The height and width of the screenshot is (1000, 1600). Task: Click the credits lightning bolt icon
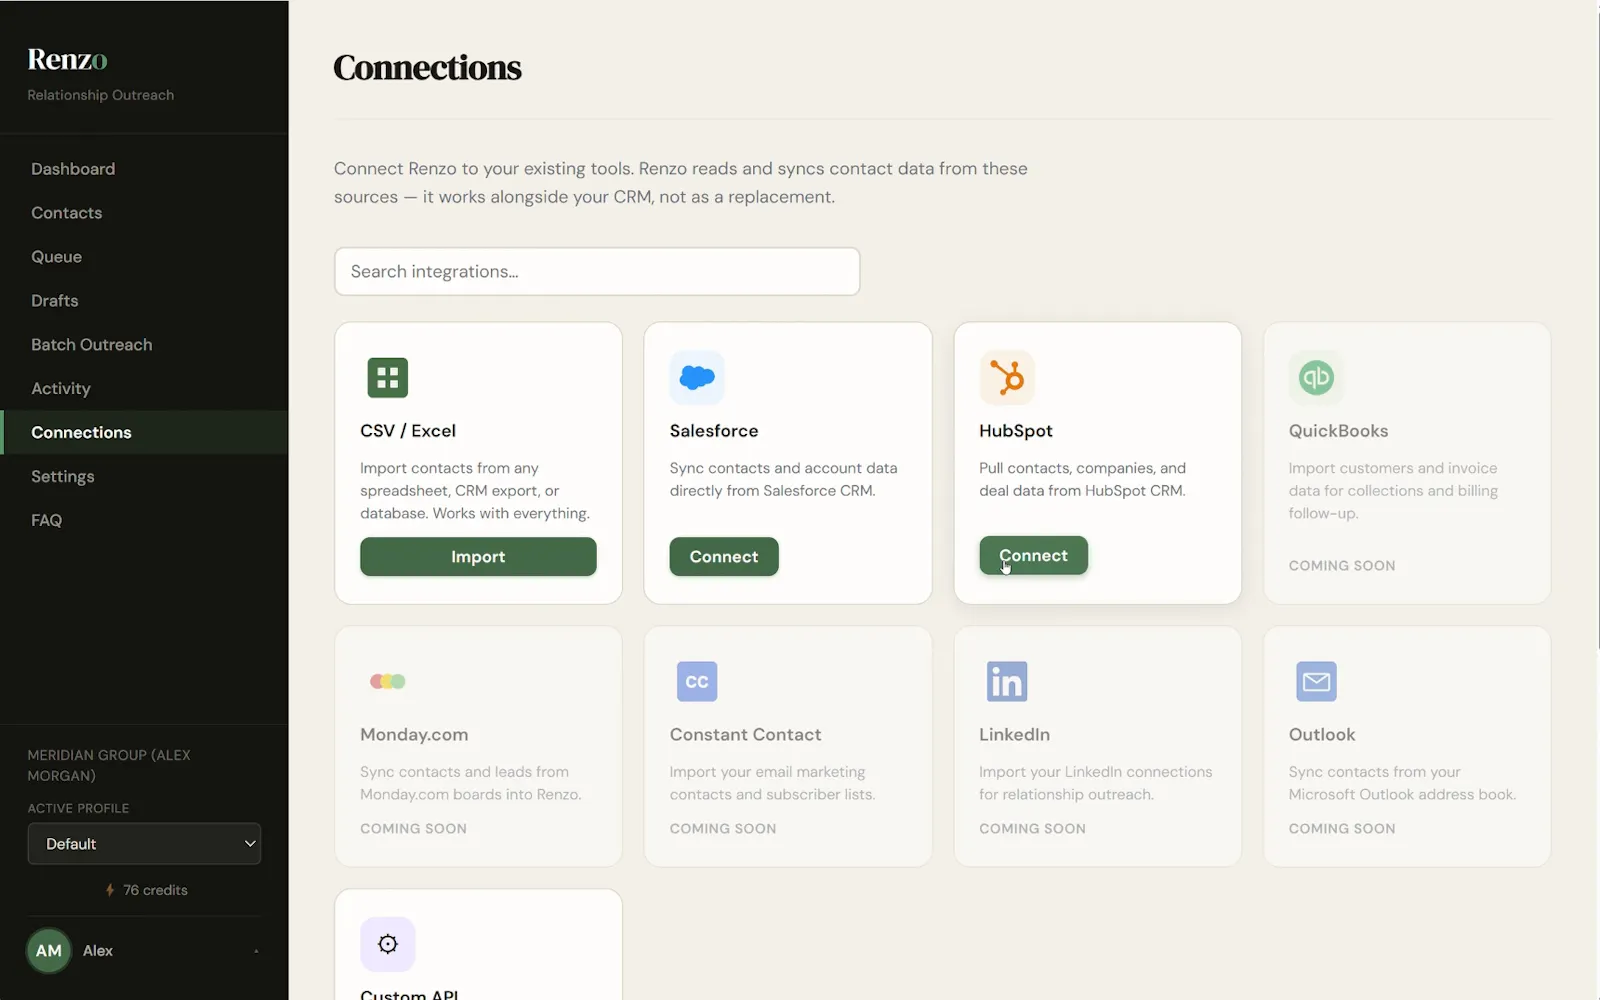coord(110,890)
